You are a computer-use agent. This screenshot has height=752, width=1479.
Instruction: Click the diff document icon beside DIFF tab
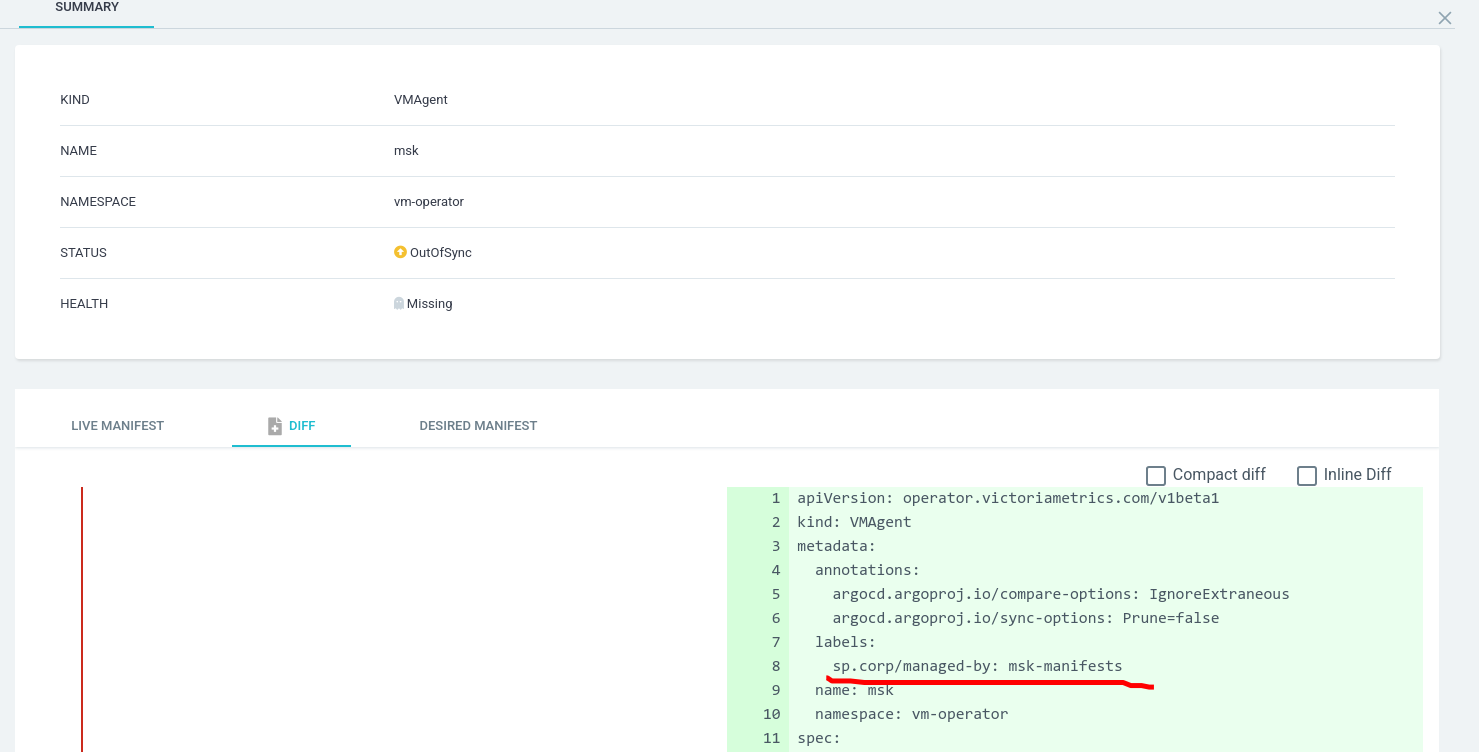[x=274, y=425]
